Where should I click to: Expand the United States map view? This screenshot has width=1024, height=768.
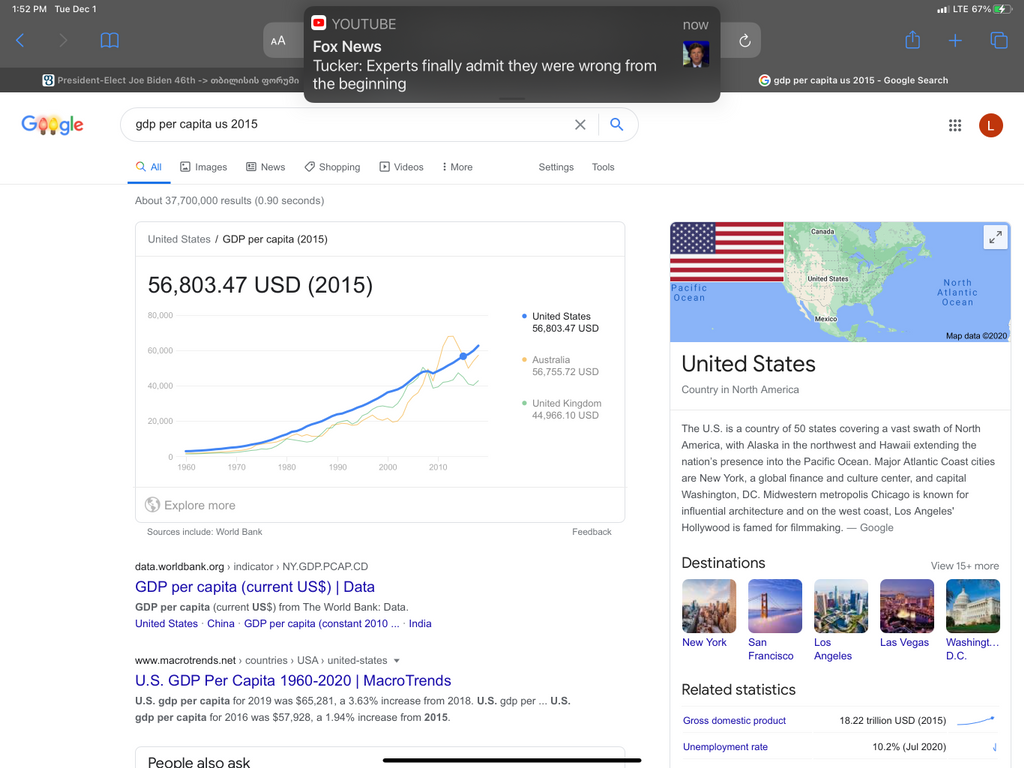tap(995, 238)
